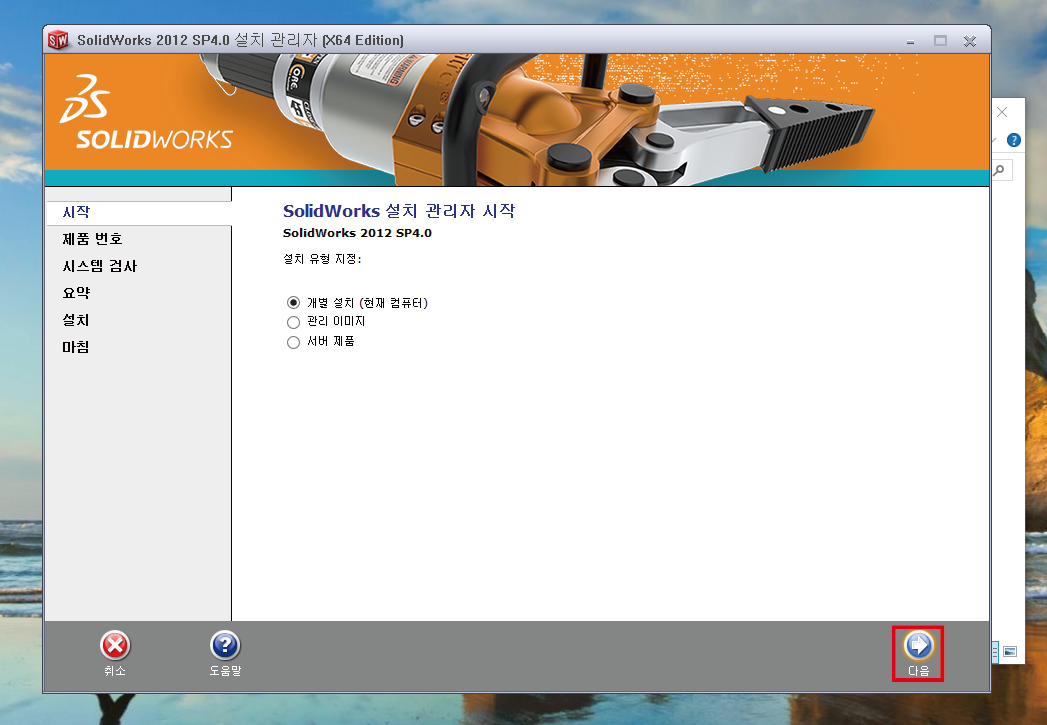Close the background window with its X
1047x725 pixels.
(1002, 112)
